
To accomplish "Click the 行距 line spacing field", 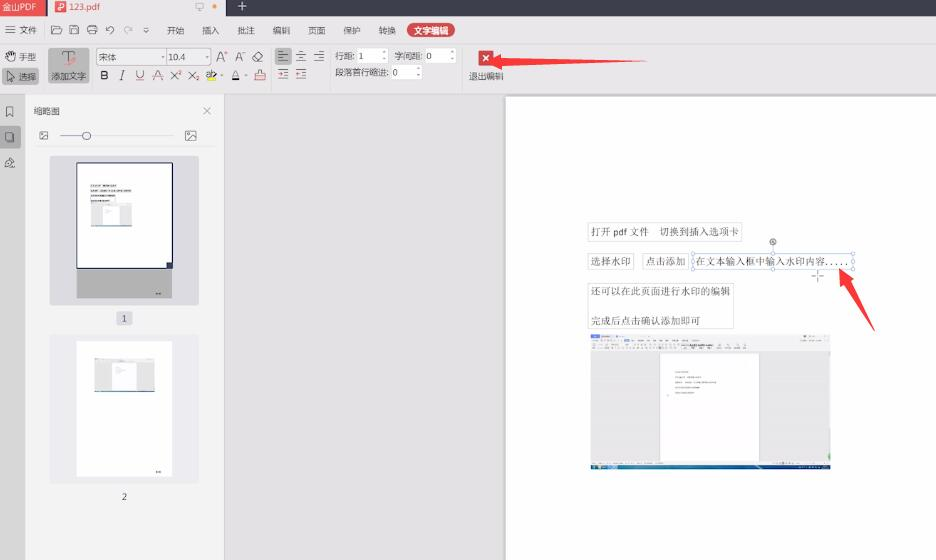I will tap(368, 56).
